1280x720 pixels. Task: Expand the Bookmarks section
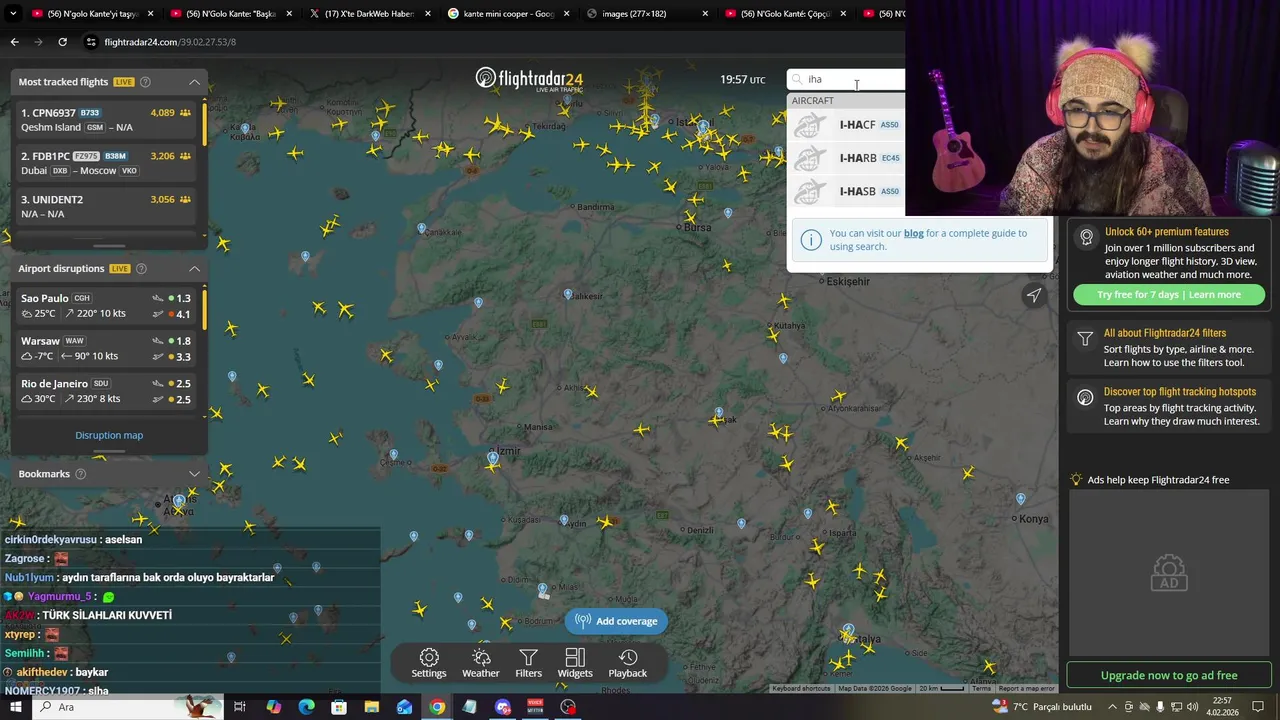(194, 474)
